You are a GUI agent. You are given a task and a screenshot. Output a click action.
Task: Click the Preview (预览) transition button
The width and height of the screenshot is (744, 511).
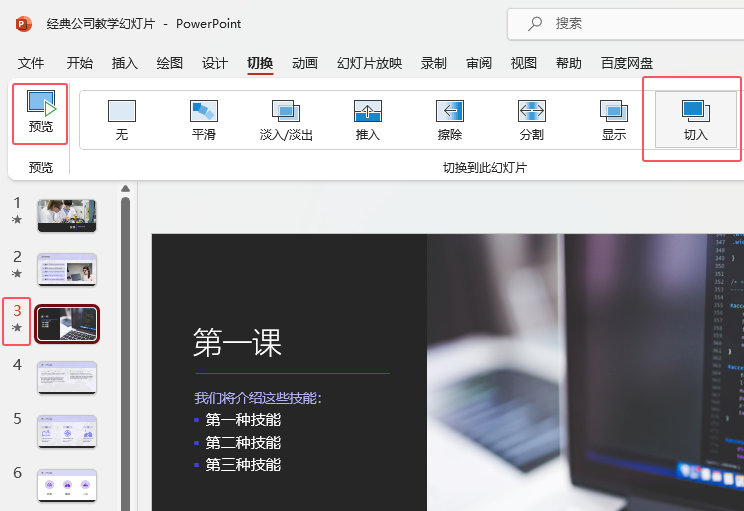pyautogui.click(x=40, y=113)
